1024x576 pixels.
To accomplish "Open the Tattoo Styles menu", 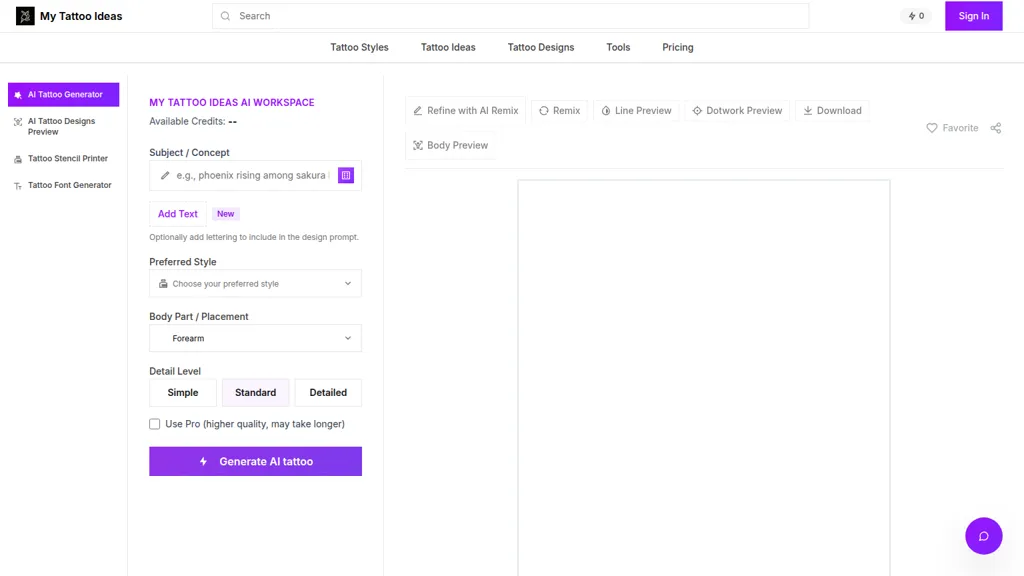I will pyautogui.click(x=359, y=47).
